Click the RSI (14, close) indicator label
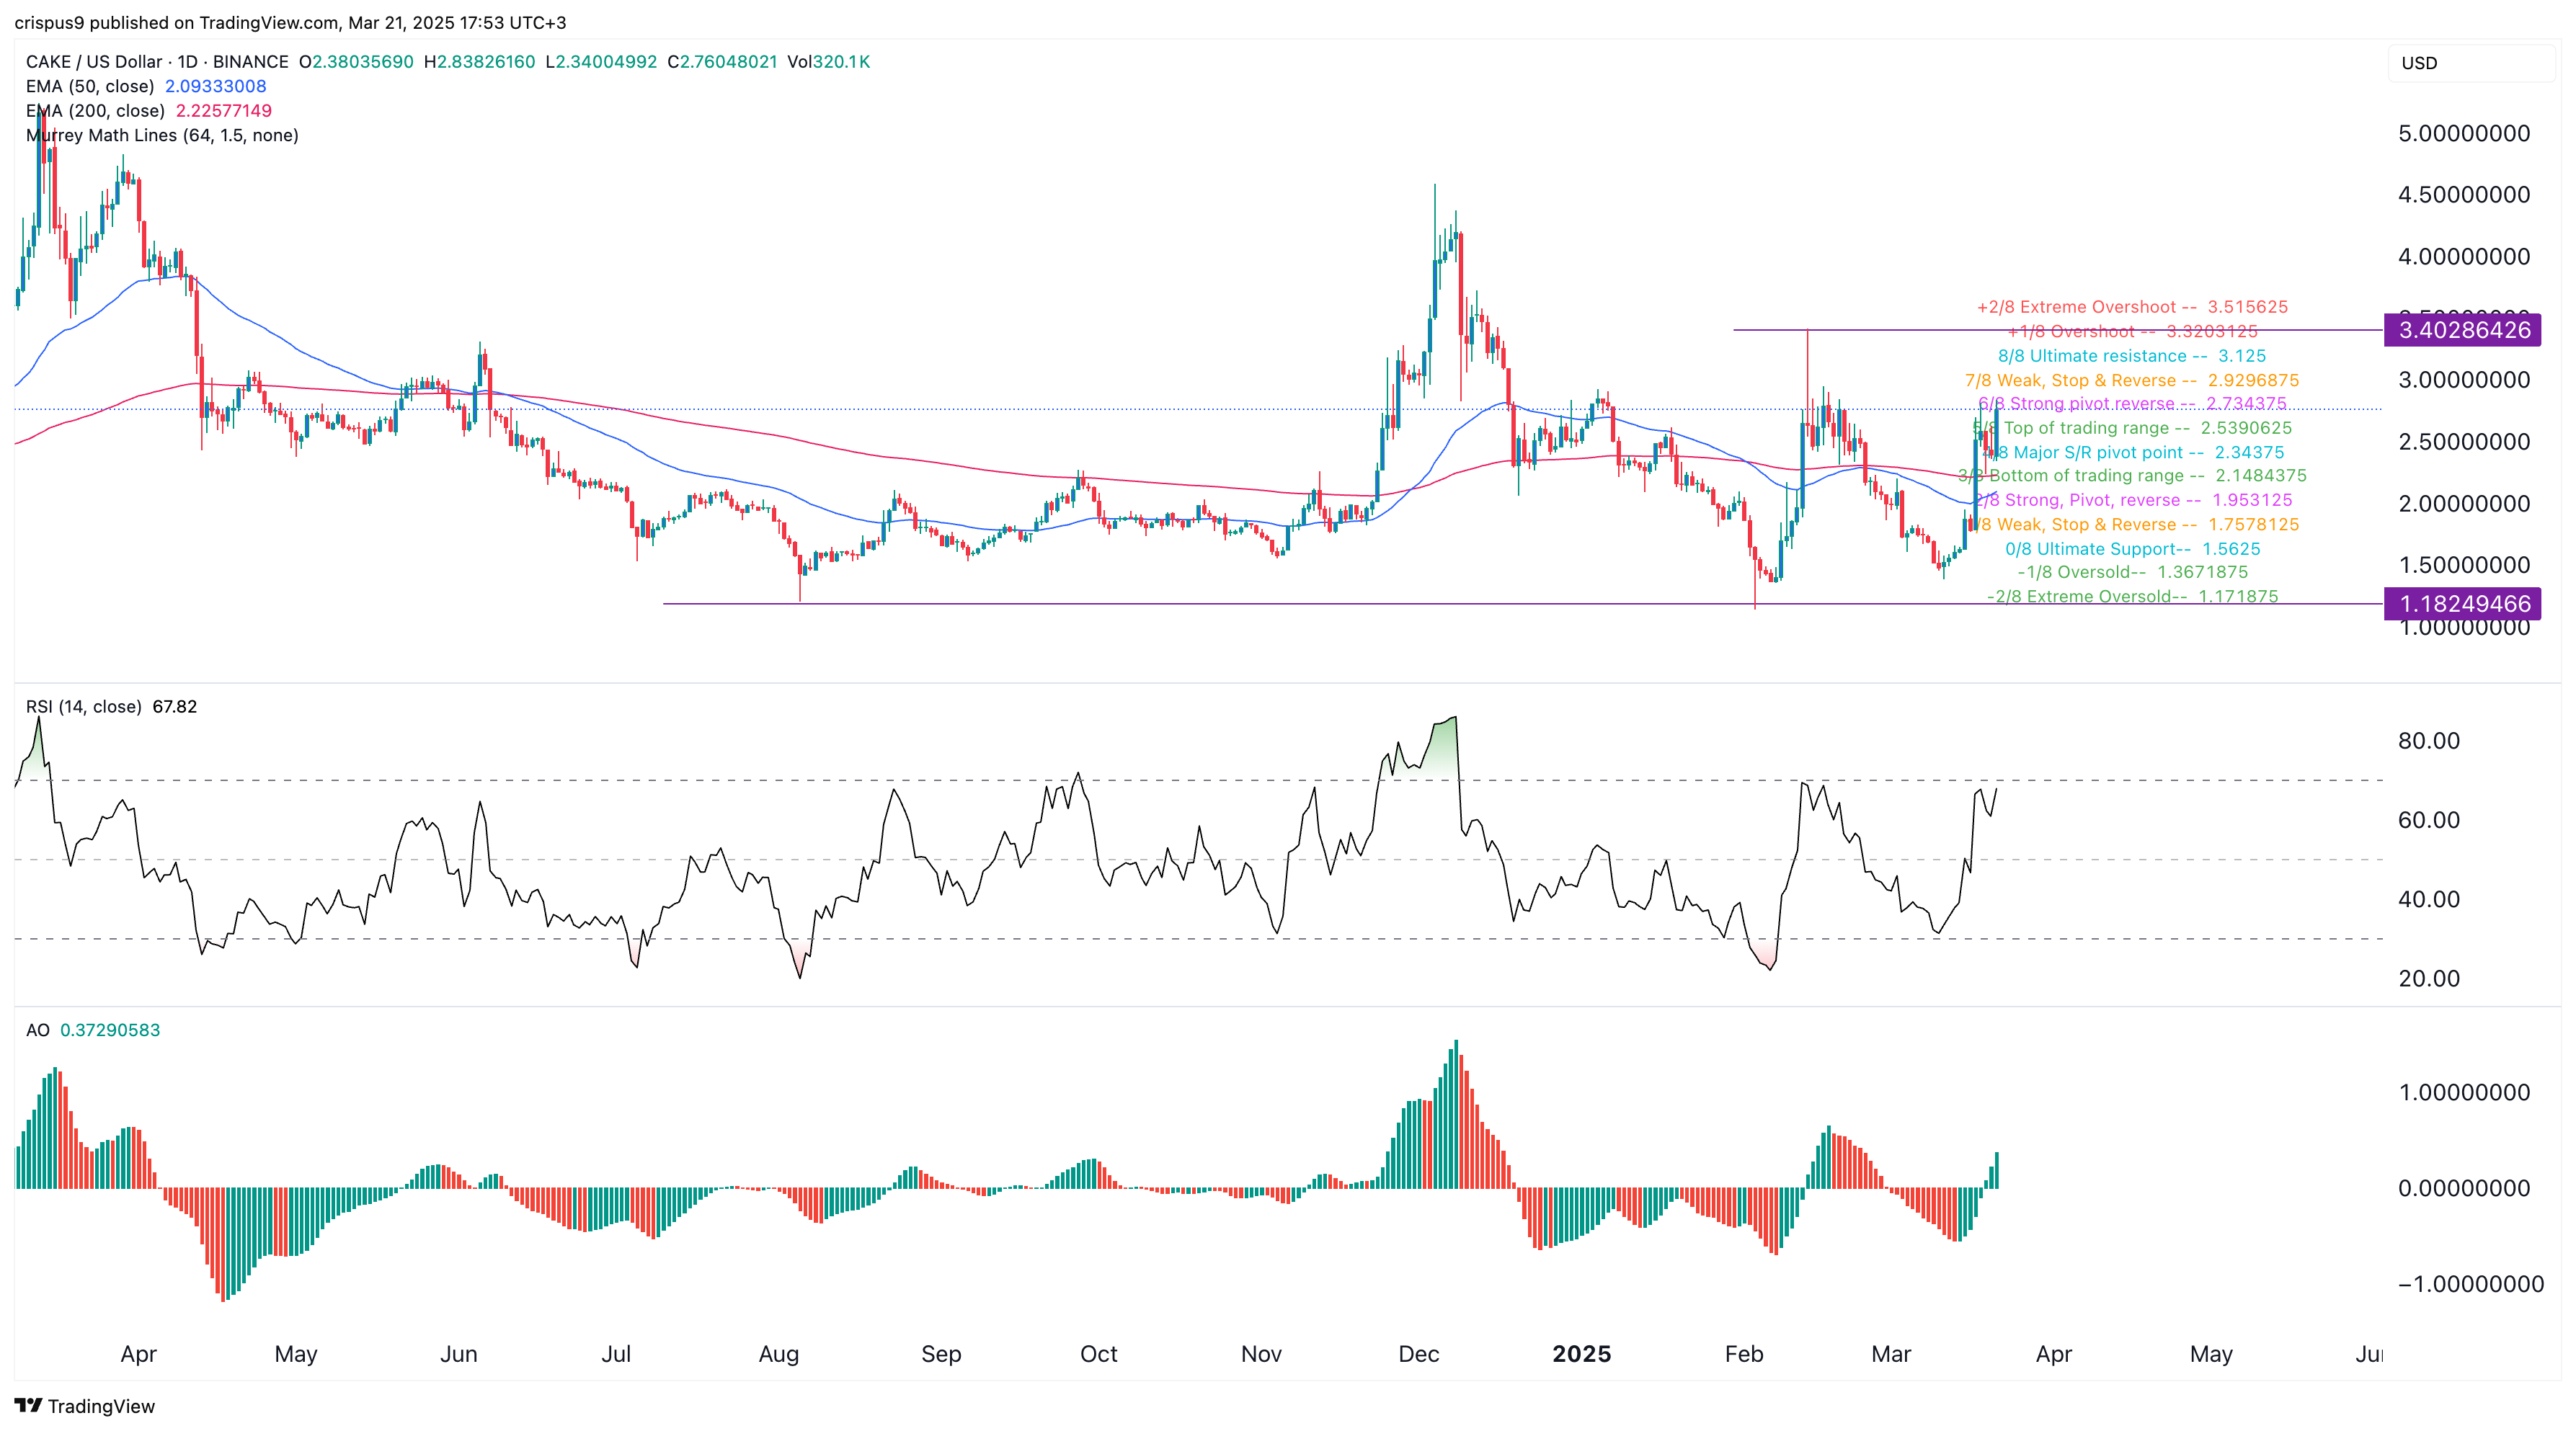Viewport: 2576px width, 1431px height. coord(84,707)
